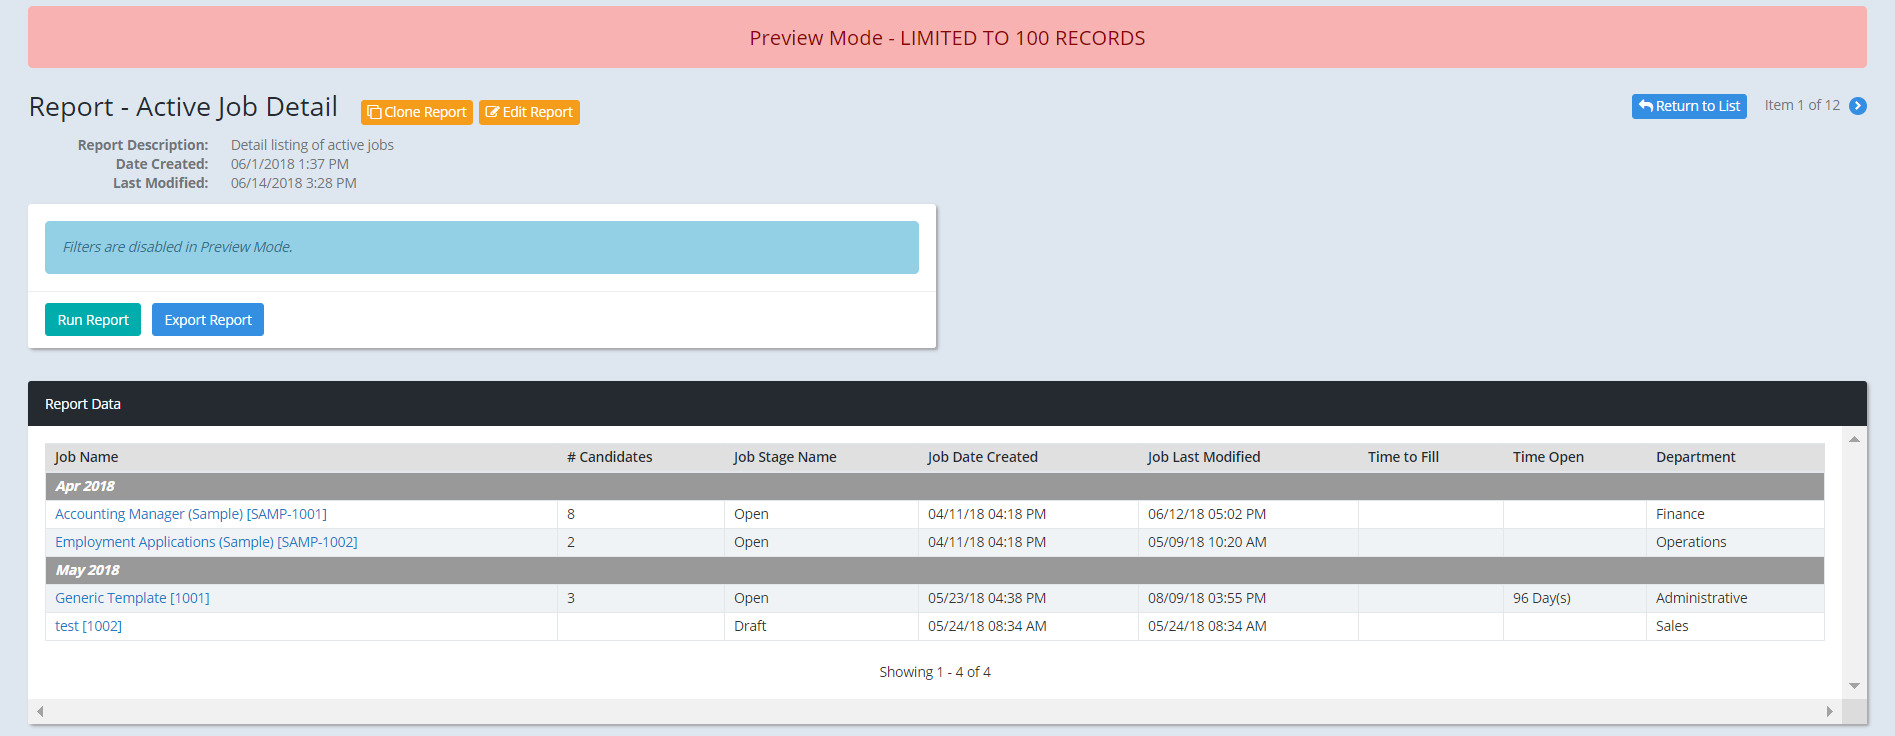The image size is (1895, 736).
Task: Click candidates count 8 for Accounting Manager
Action: click(x=641, y=514)
